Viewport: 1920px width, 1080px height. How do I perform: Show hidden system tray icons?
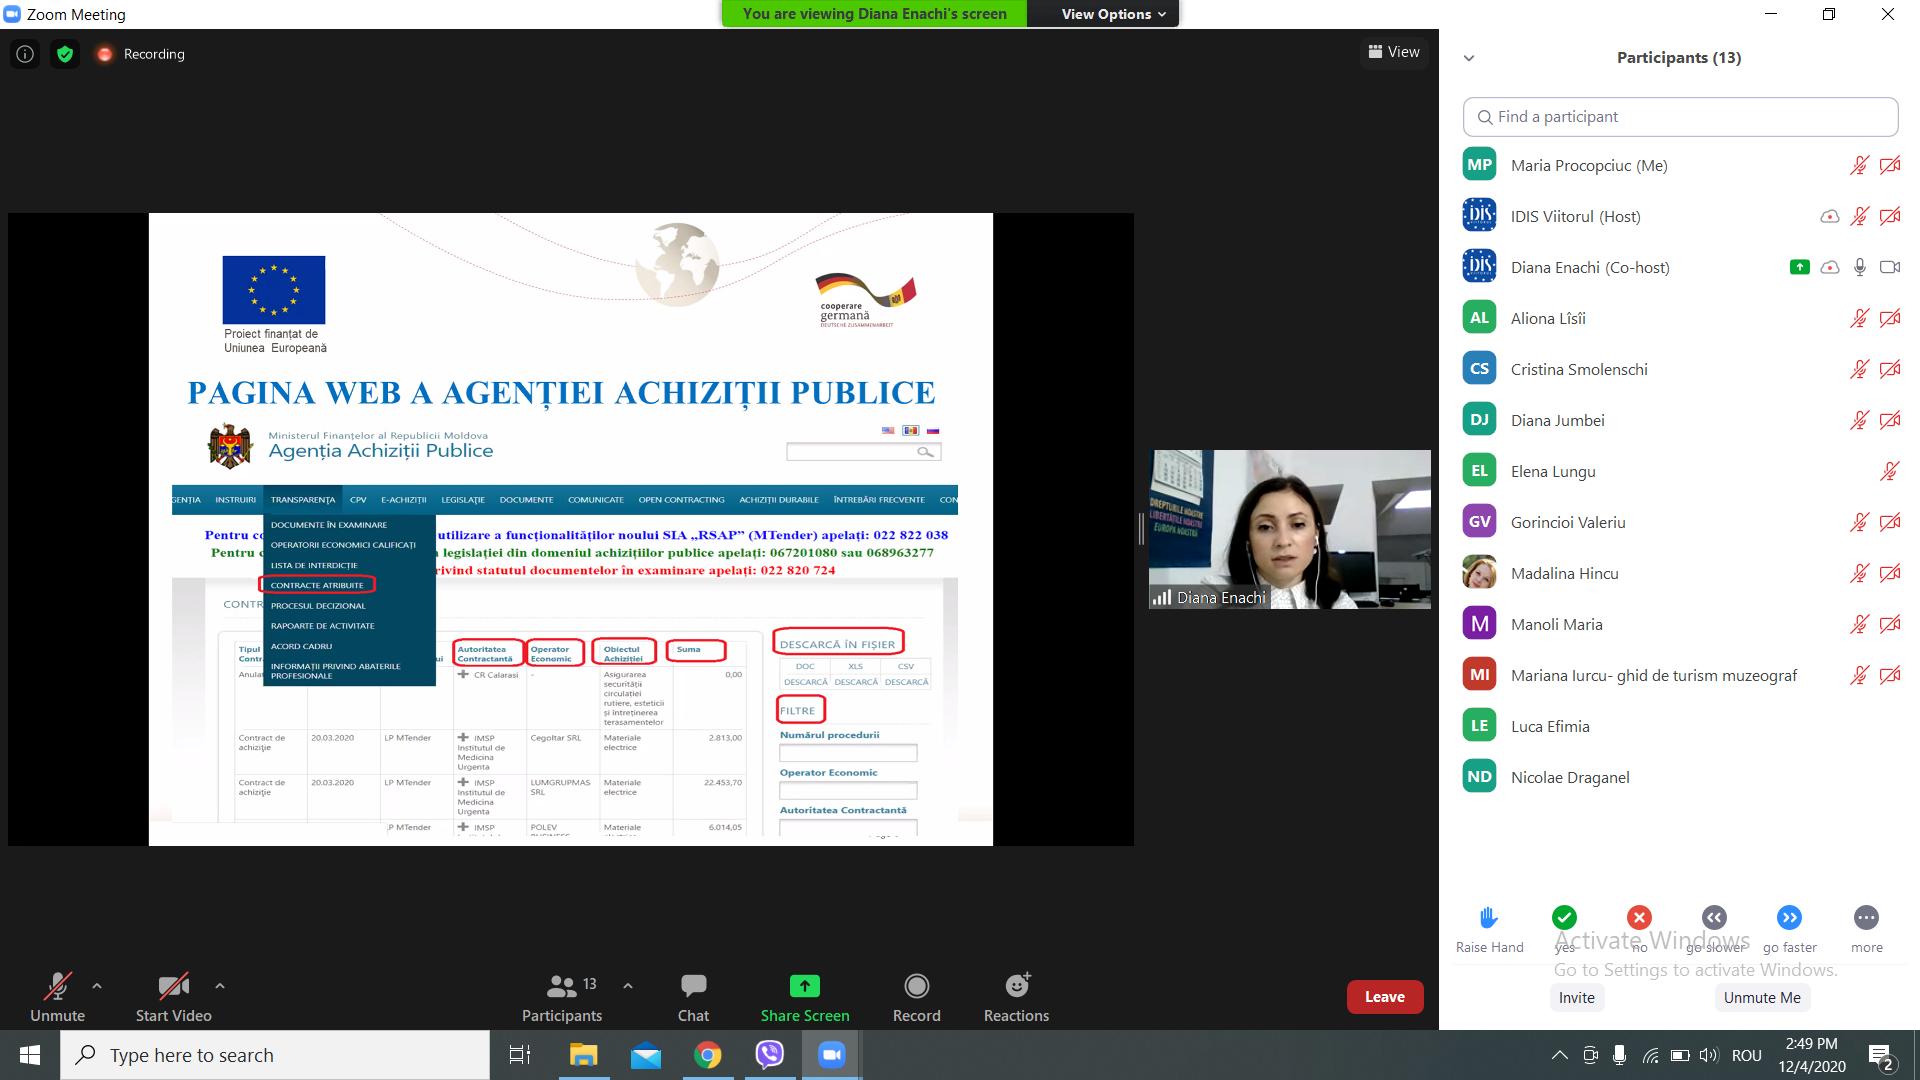(1560, 1055)
